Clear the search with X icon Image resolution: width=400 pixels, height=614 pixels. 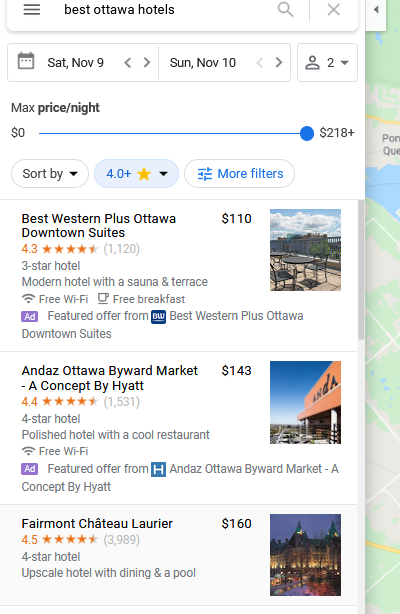333,9
